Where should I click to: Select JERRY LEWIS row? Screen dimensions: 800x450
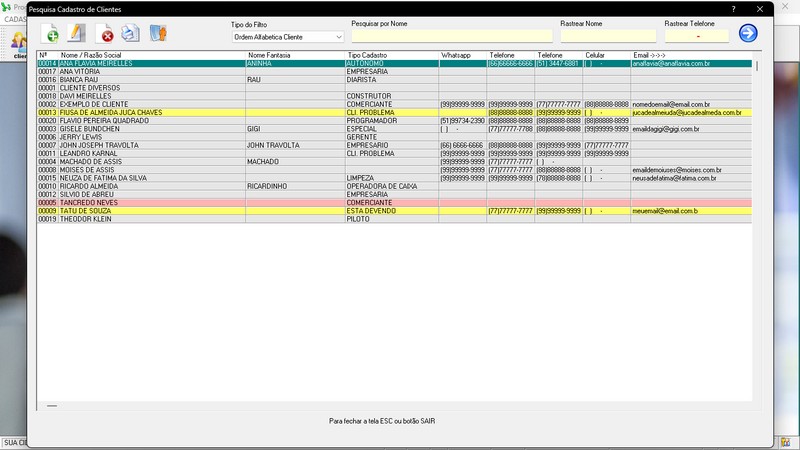(394, 137)
